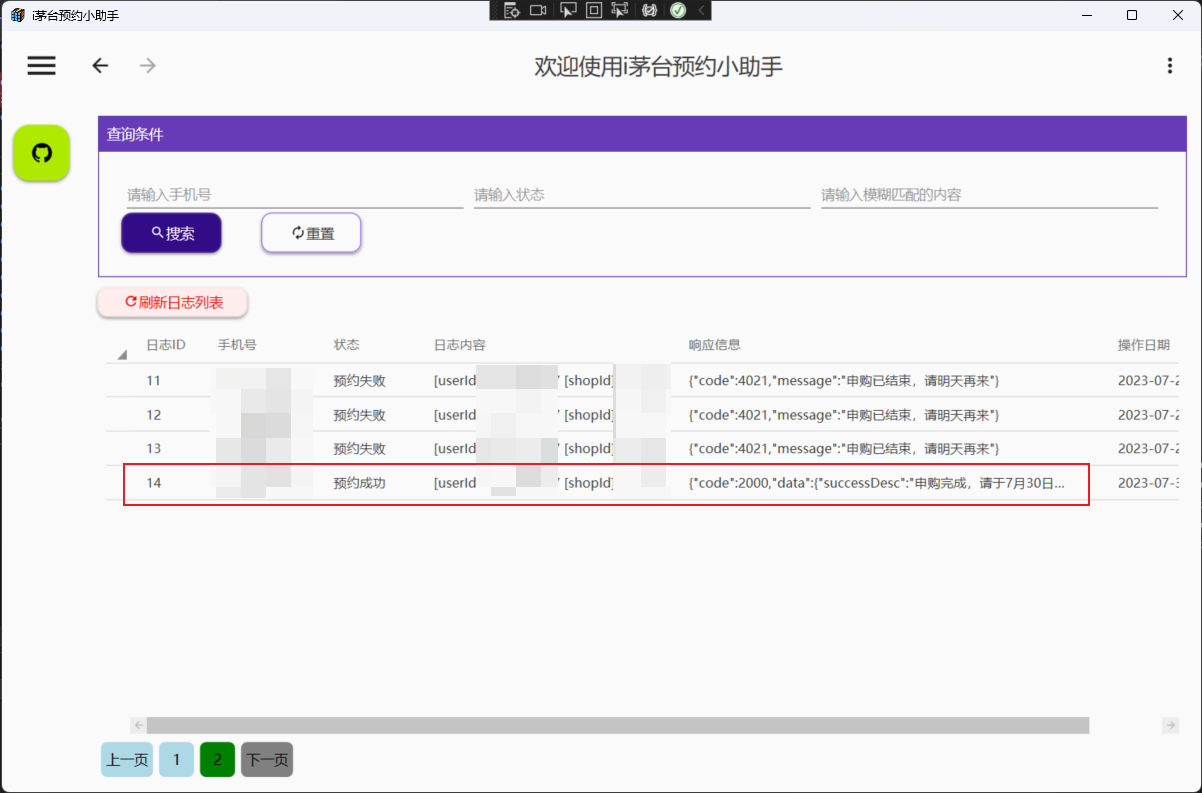This screenshot has width=1202, height=793.
Task: Click 预约成功 status cell in row 14
Action: coord(359,483)
